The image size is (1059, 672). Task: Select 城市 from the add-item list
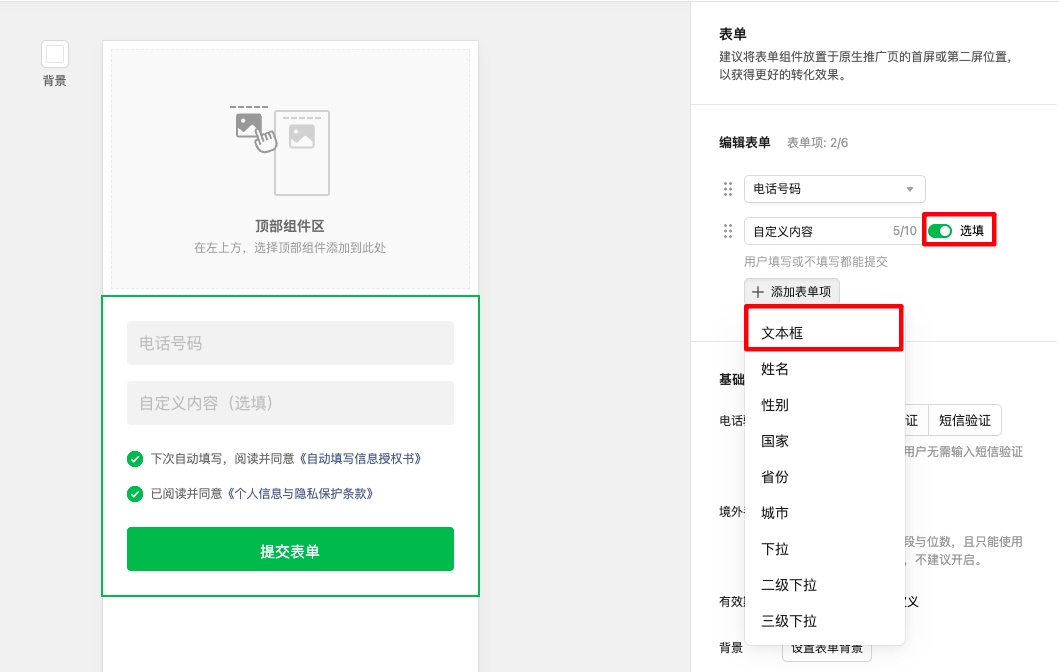[775, 513]
